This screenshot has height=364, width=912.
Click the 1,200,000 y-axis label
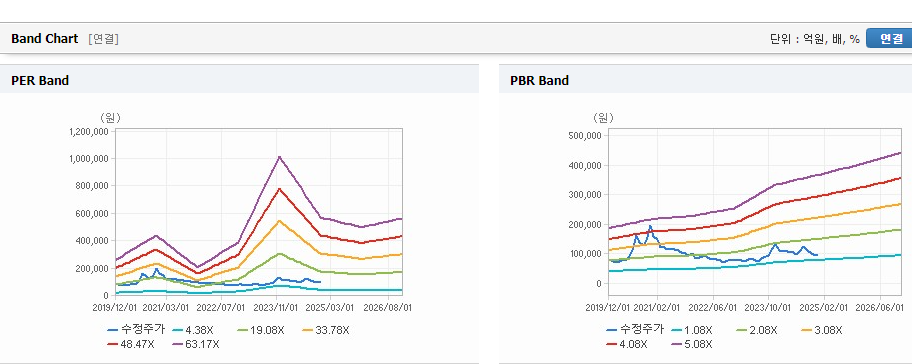[90, 131]
